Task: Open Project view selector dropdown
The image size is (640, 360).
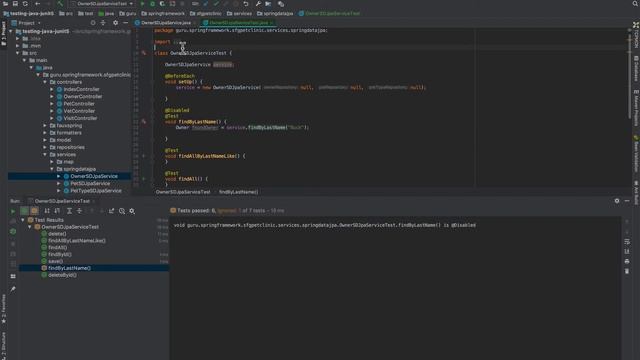Action: point(27,23)
